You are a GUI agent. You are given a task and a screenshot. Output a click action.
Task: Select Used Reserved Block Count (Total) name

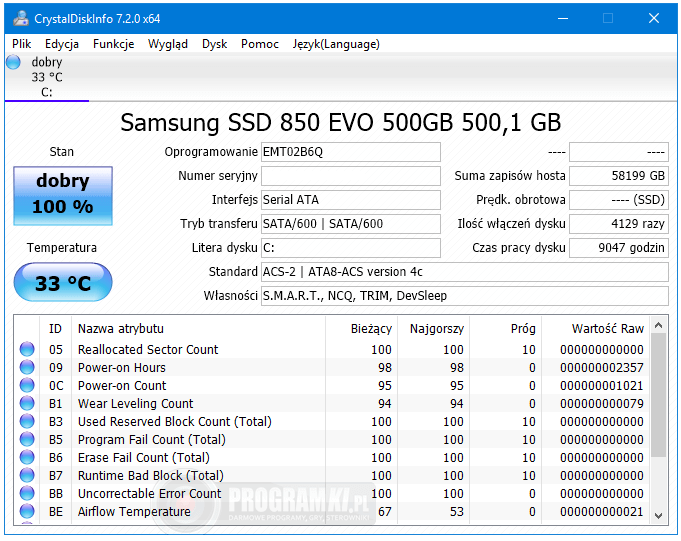click(175, 422)
